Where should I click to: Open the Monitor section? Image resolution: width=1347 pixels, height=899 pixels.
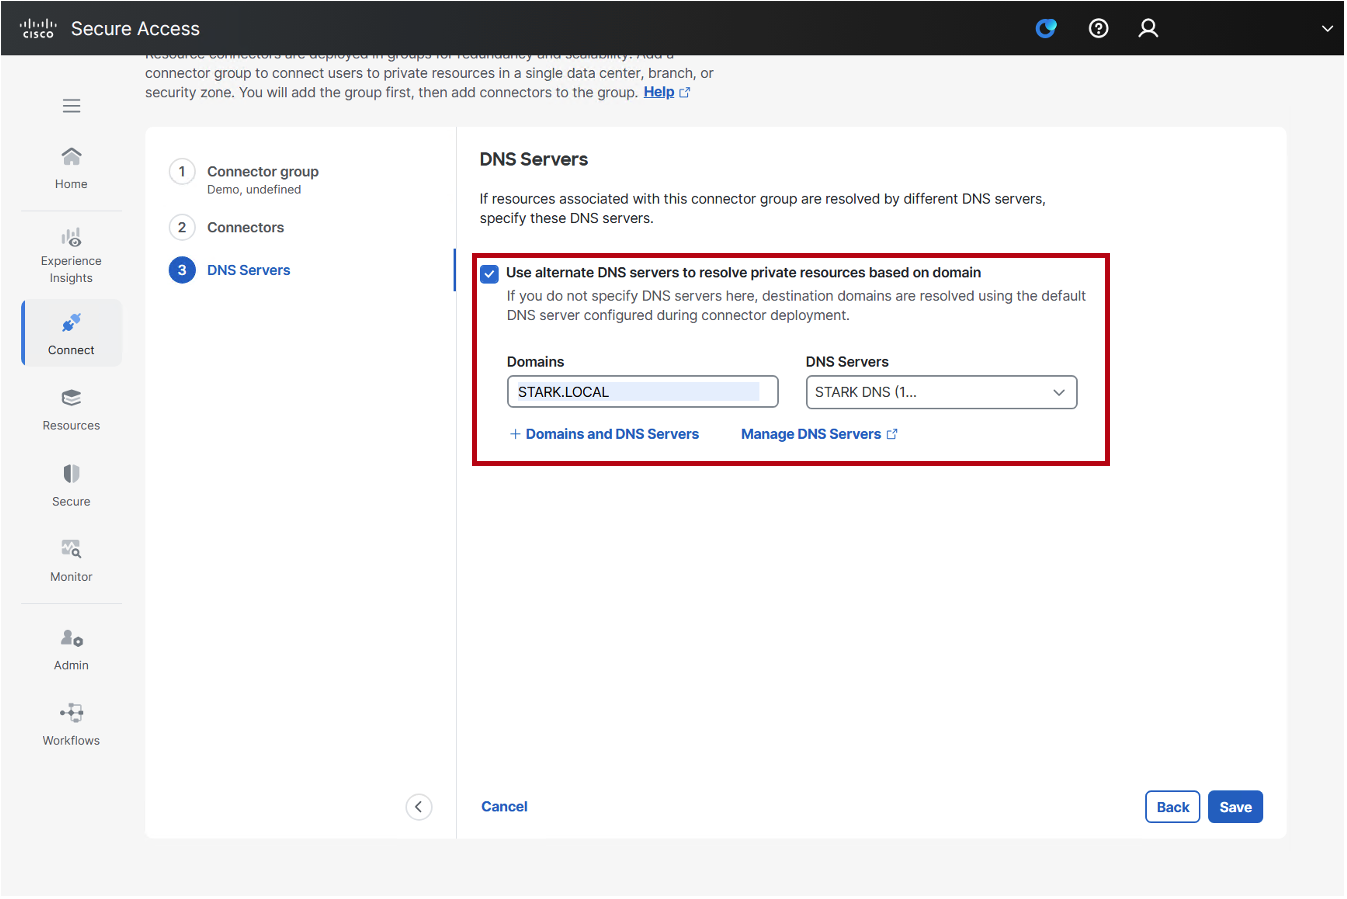[71, 561]
